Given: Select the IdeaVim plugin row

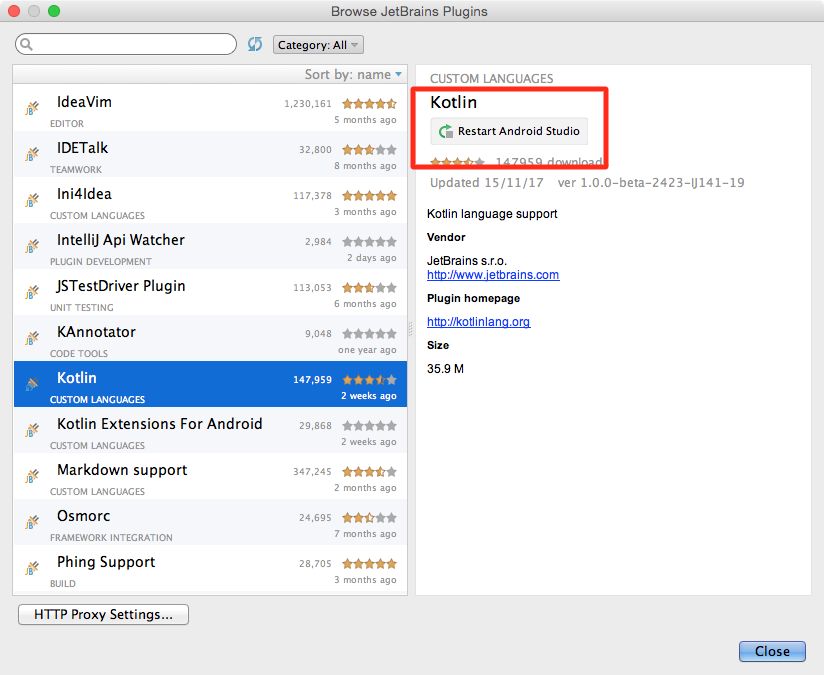Looking at the screenshot, I should (x=210, y=108).
